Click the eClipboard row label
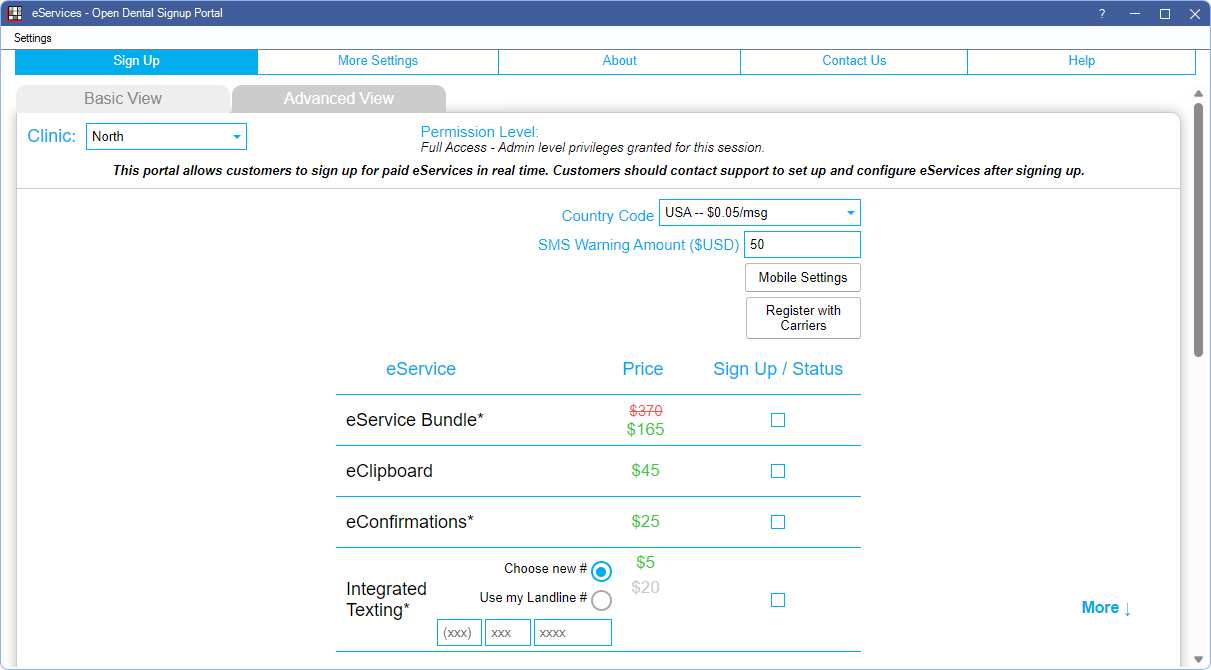The height and width of the screenshot is (670, 1211). coord(390,471)
